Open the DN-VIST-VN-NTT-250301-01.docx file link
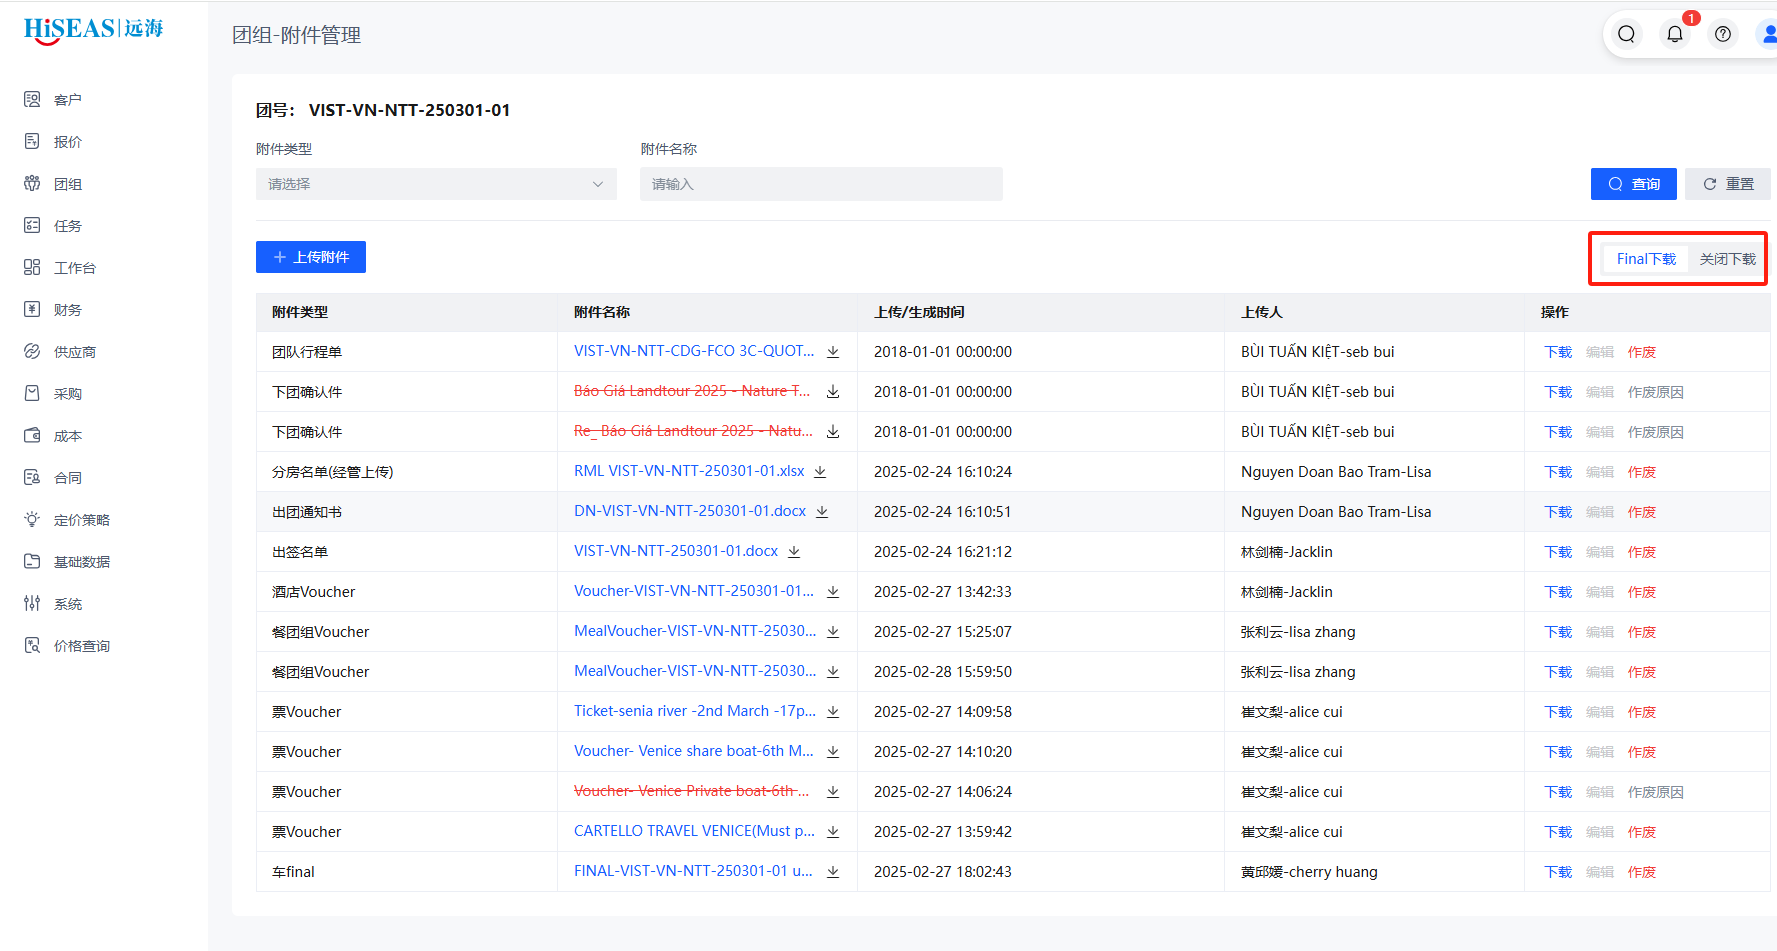 pos(690,511)
